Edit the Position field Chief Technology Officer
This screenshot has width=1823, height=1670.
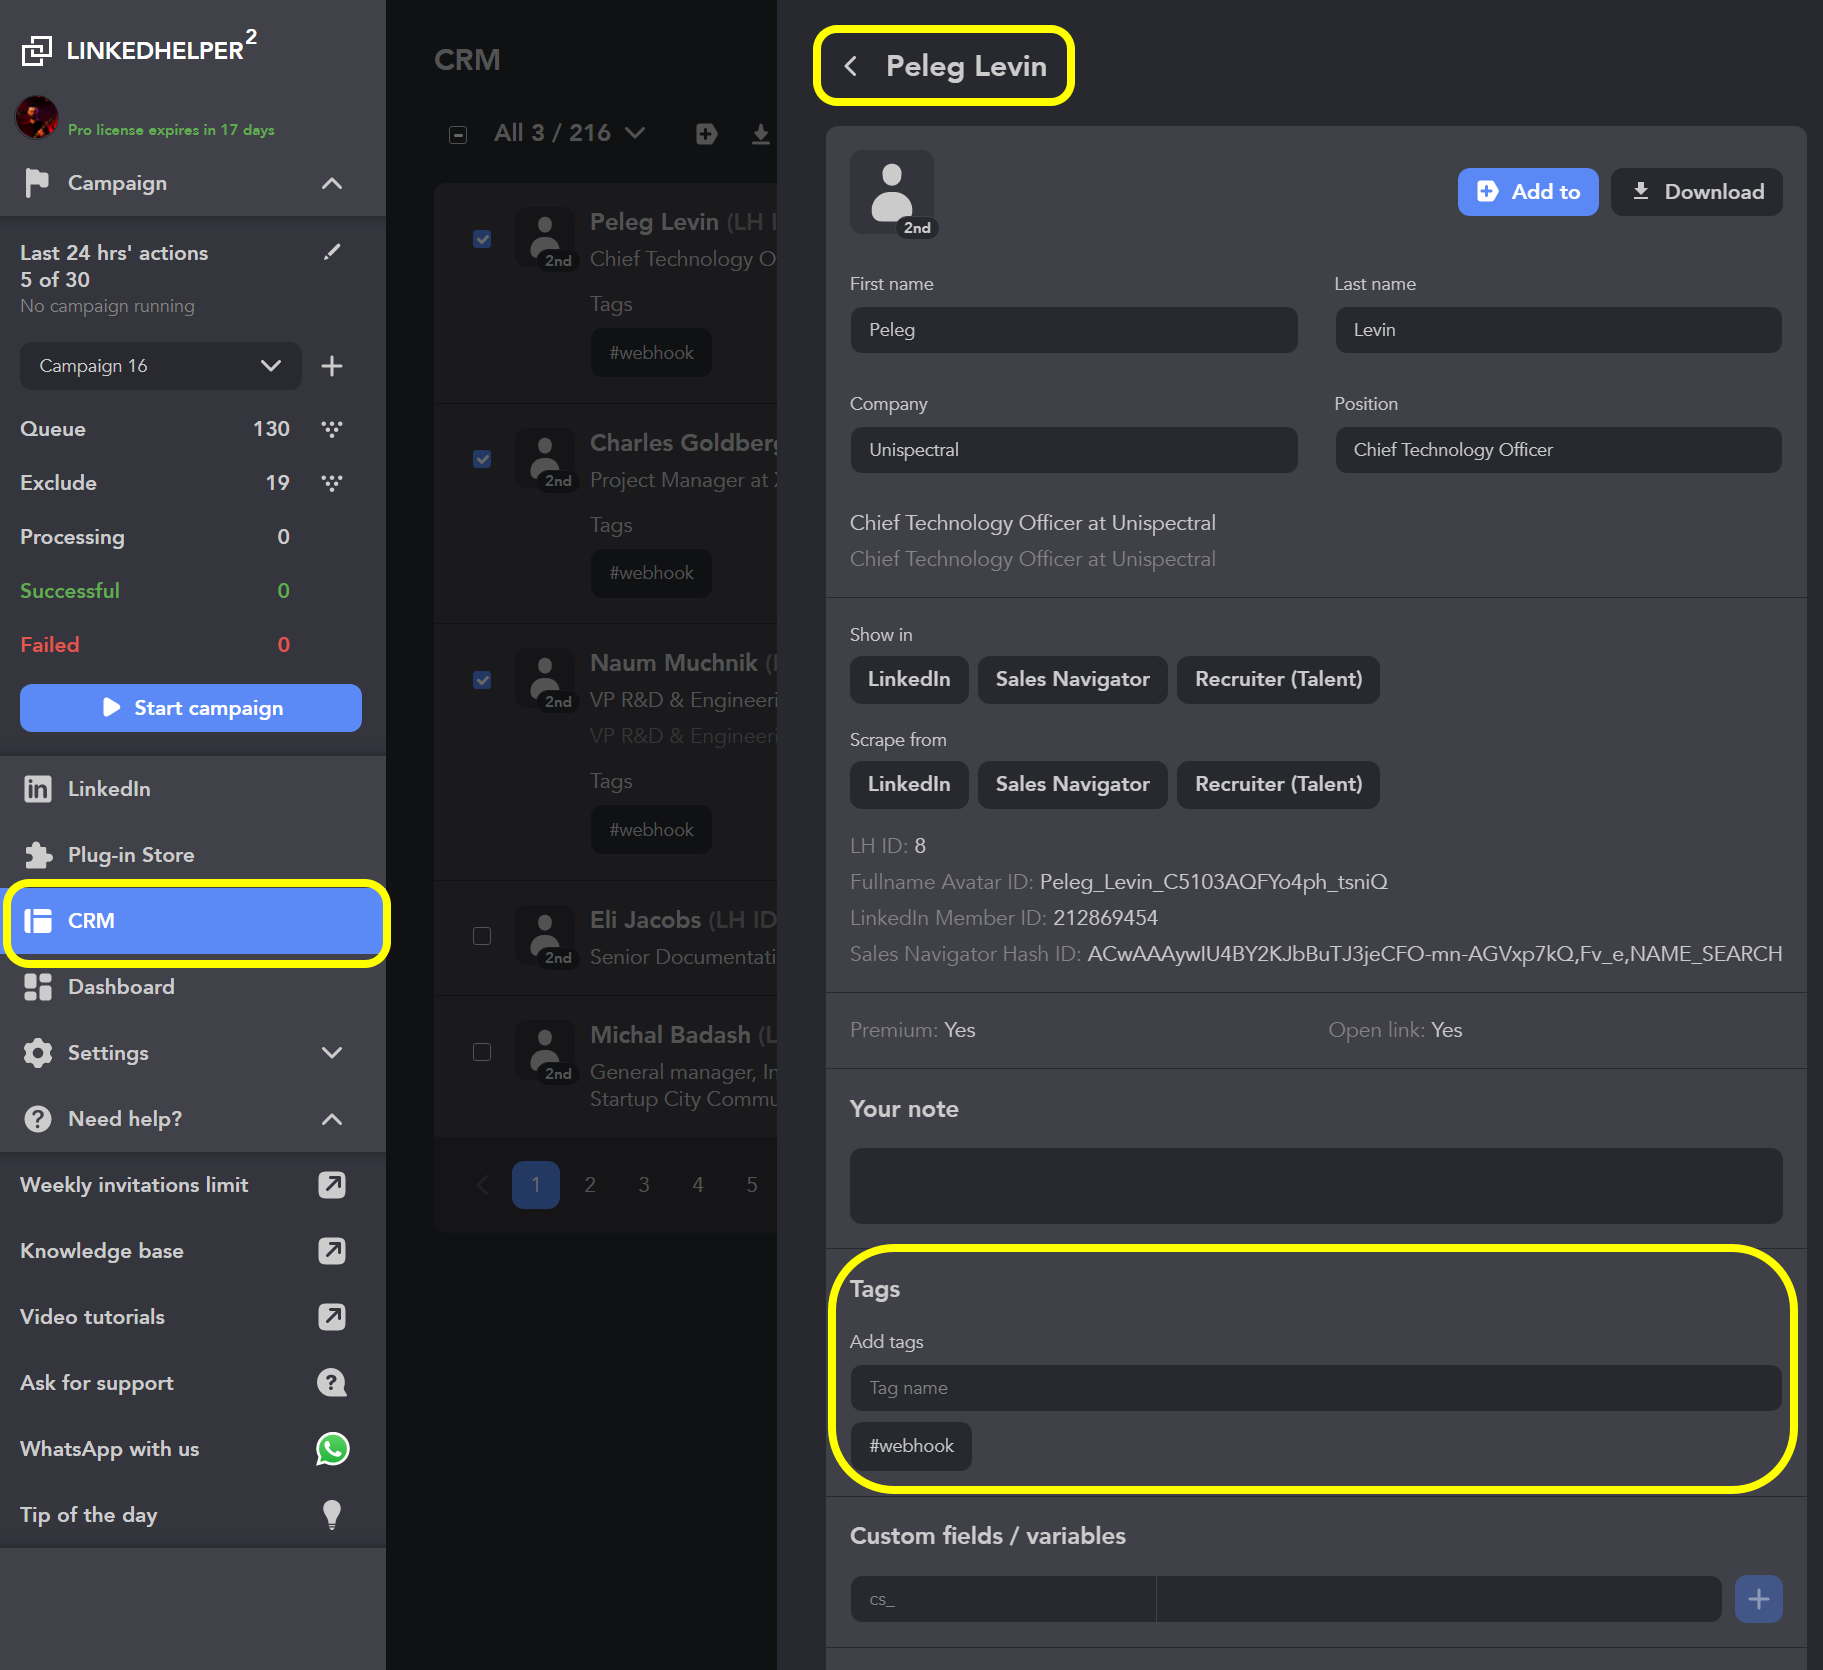[x=1558, y=450]
